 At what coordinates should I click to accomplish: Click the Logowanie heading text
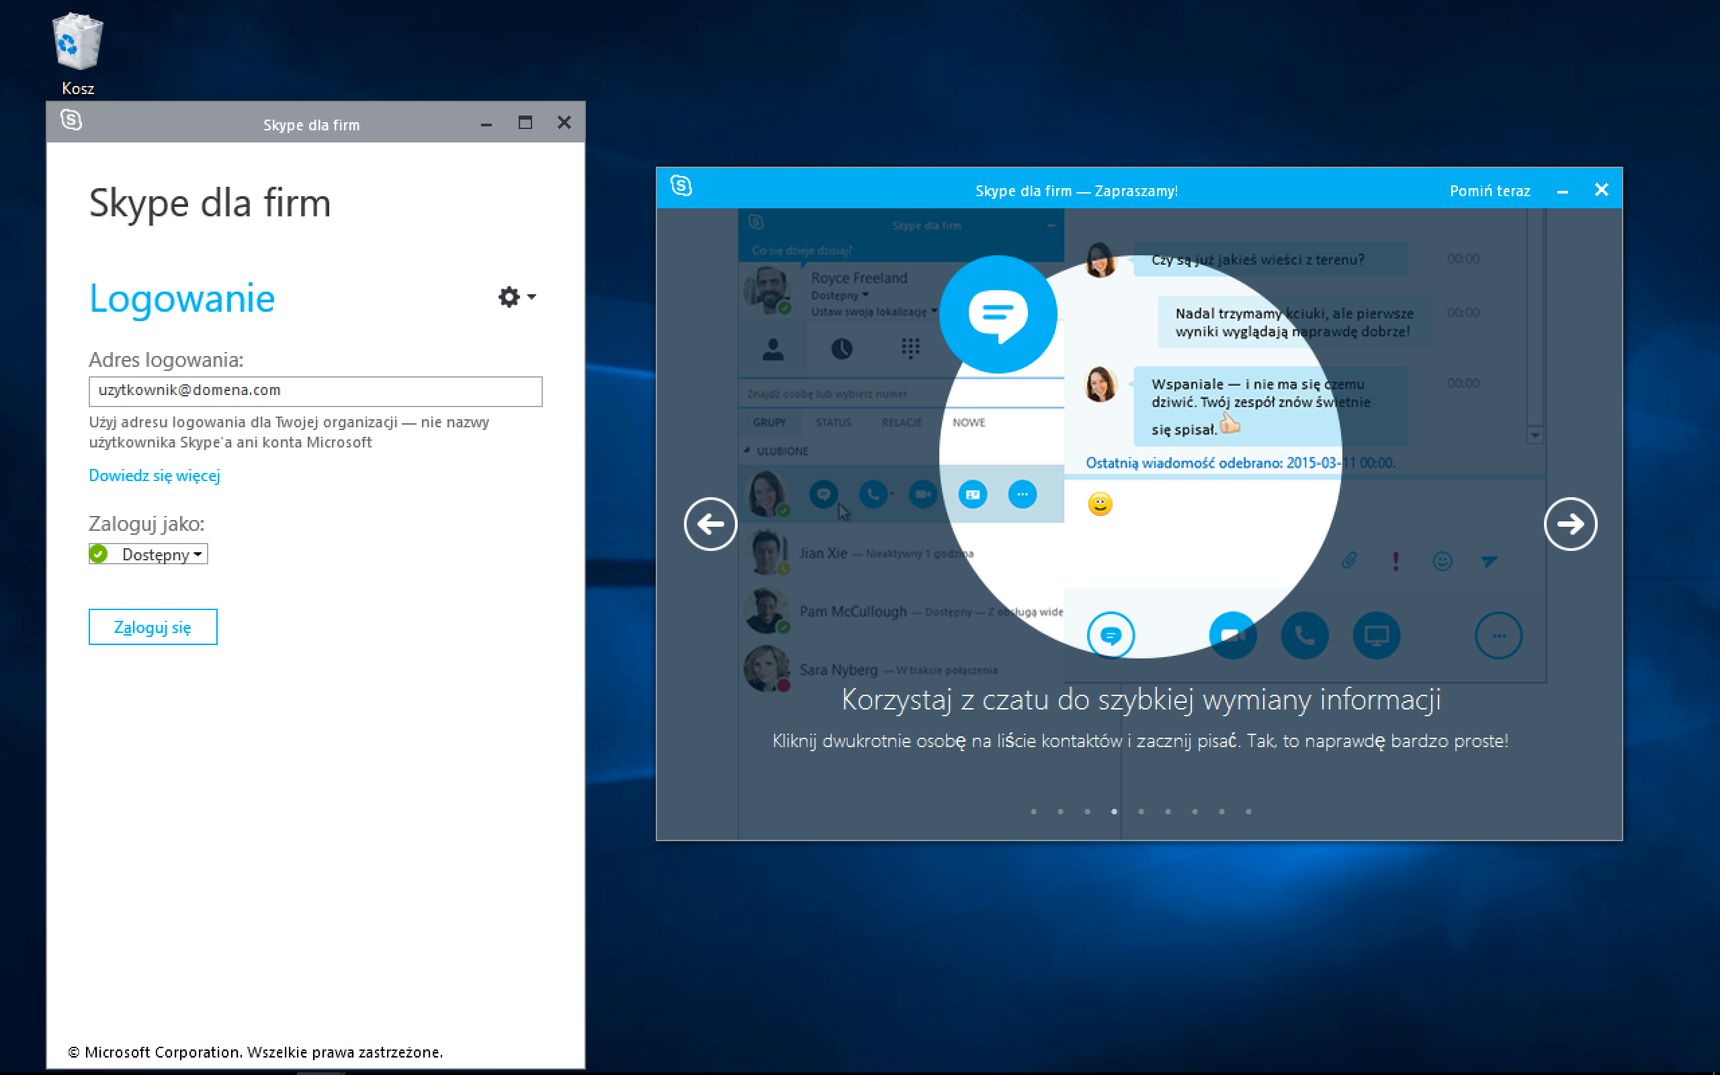[x=182, y=298]
